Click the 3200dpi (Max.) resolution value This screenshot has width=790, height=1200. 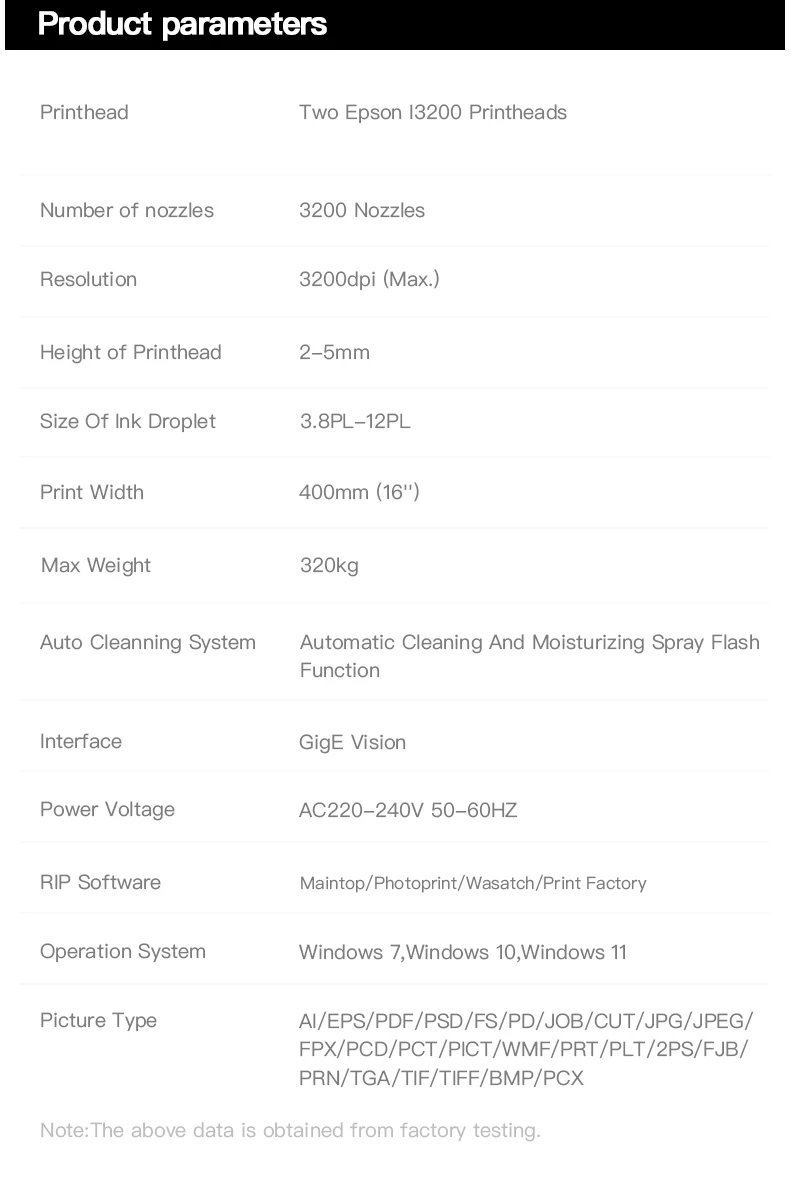369,279
